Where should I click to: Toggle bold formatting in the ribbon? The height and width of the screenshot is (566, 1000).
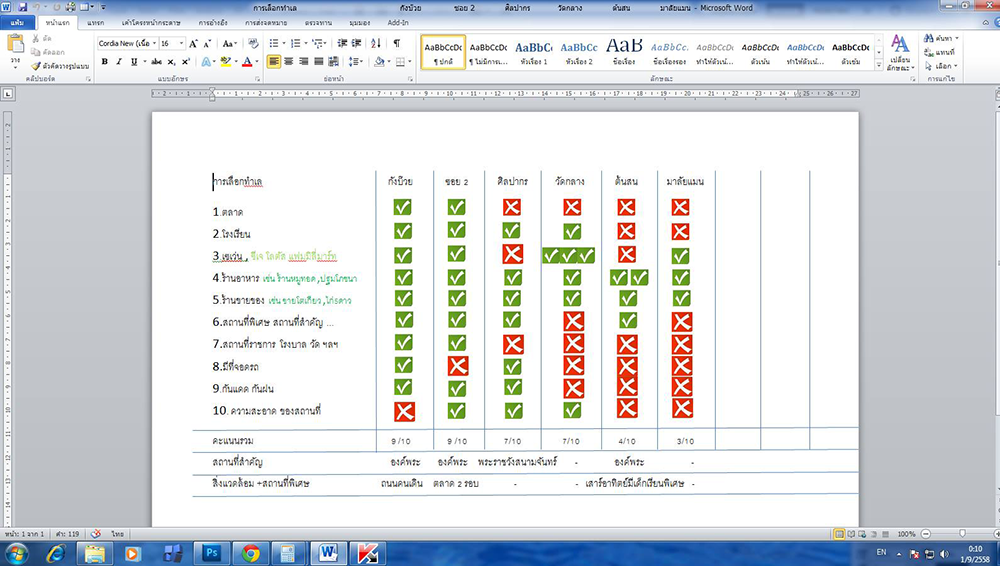(105, 62)
